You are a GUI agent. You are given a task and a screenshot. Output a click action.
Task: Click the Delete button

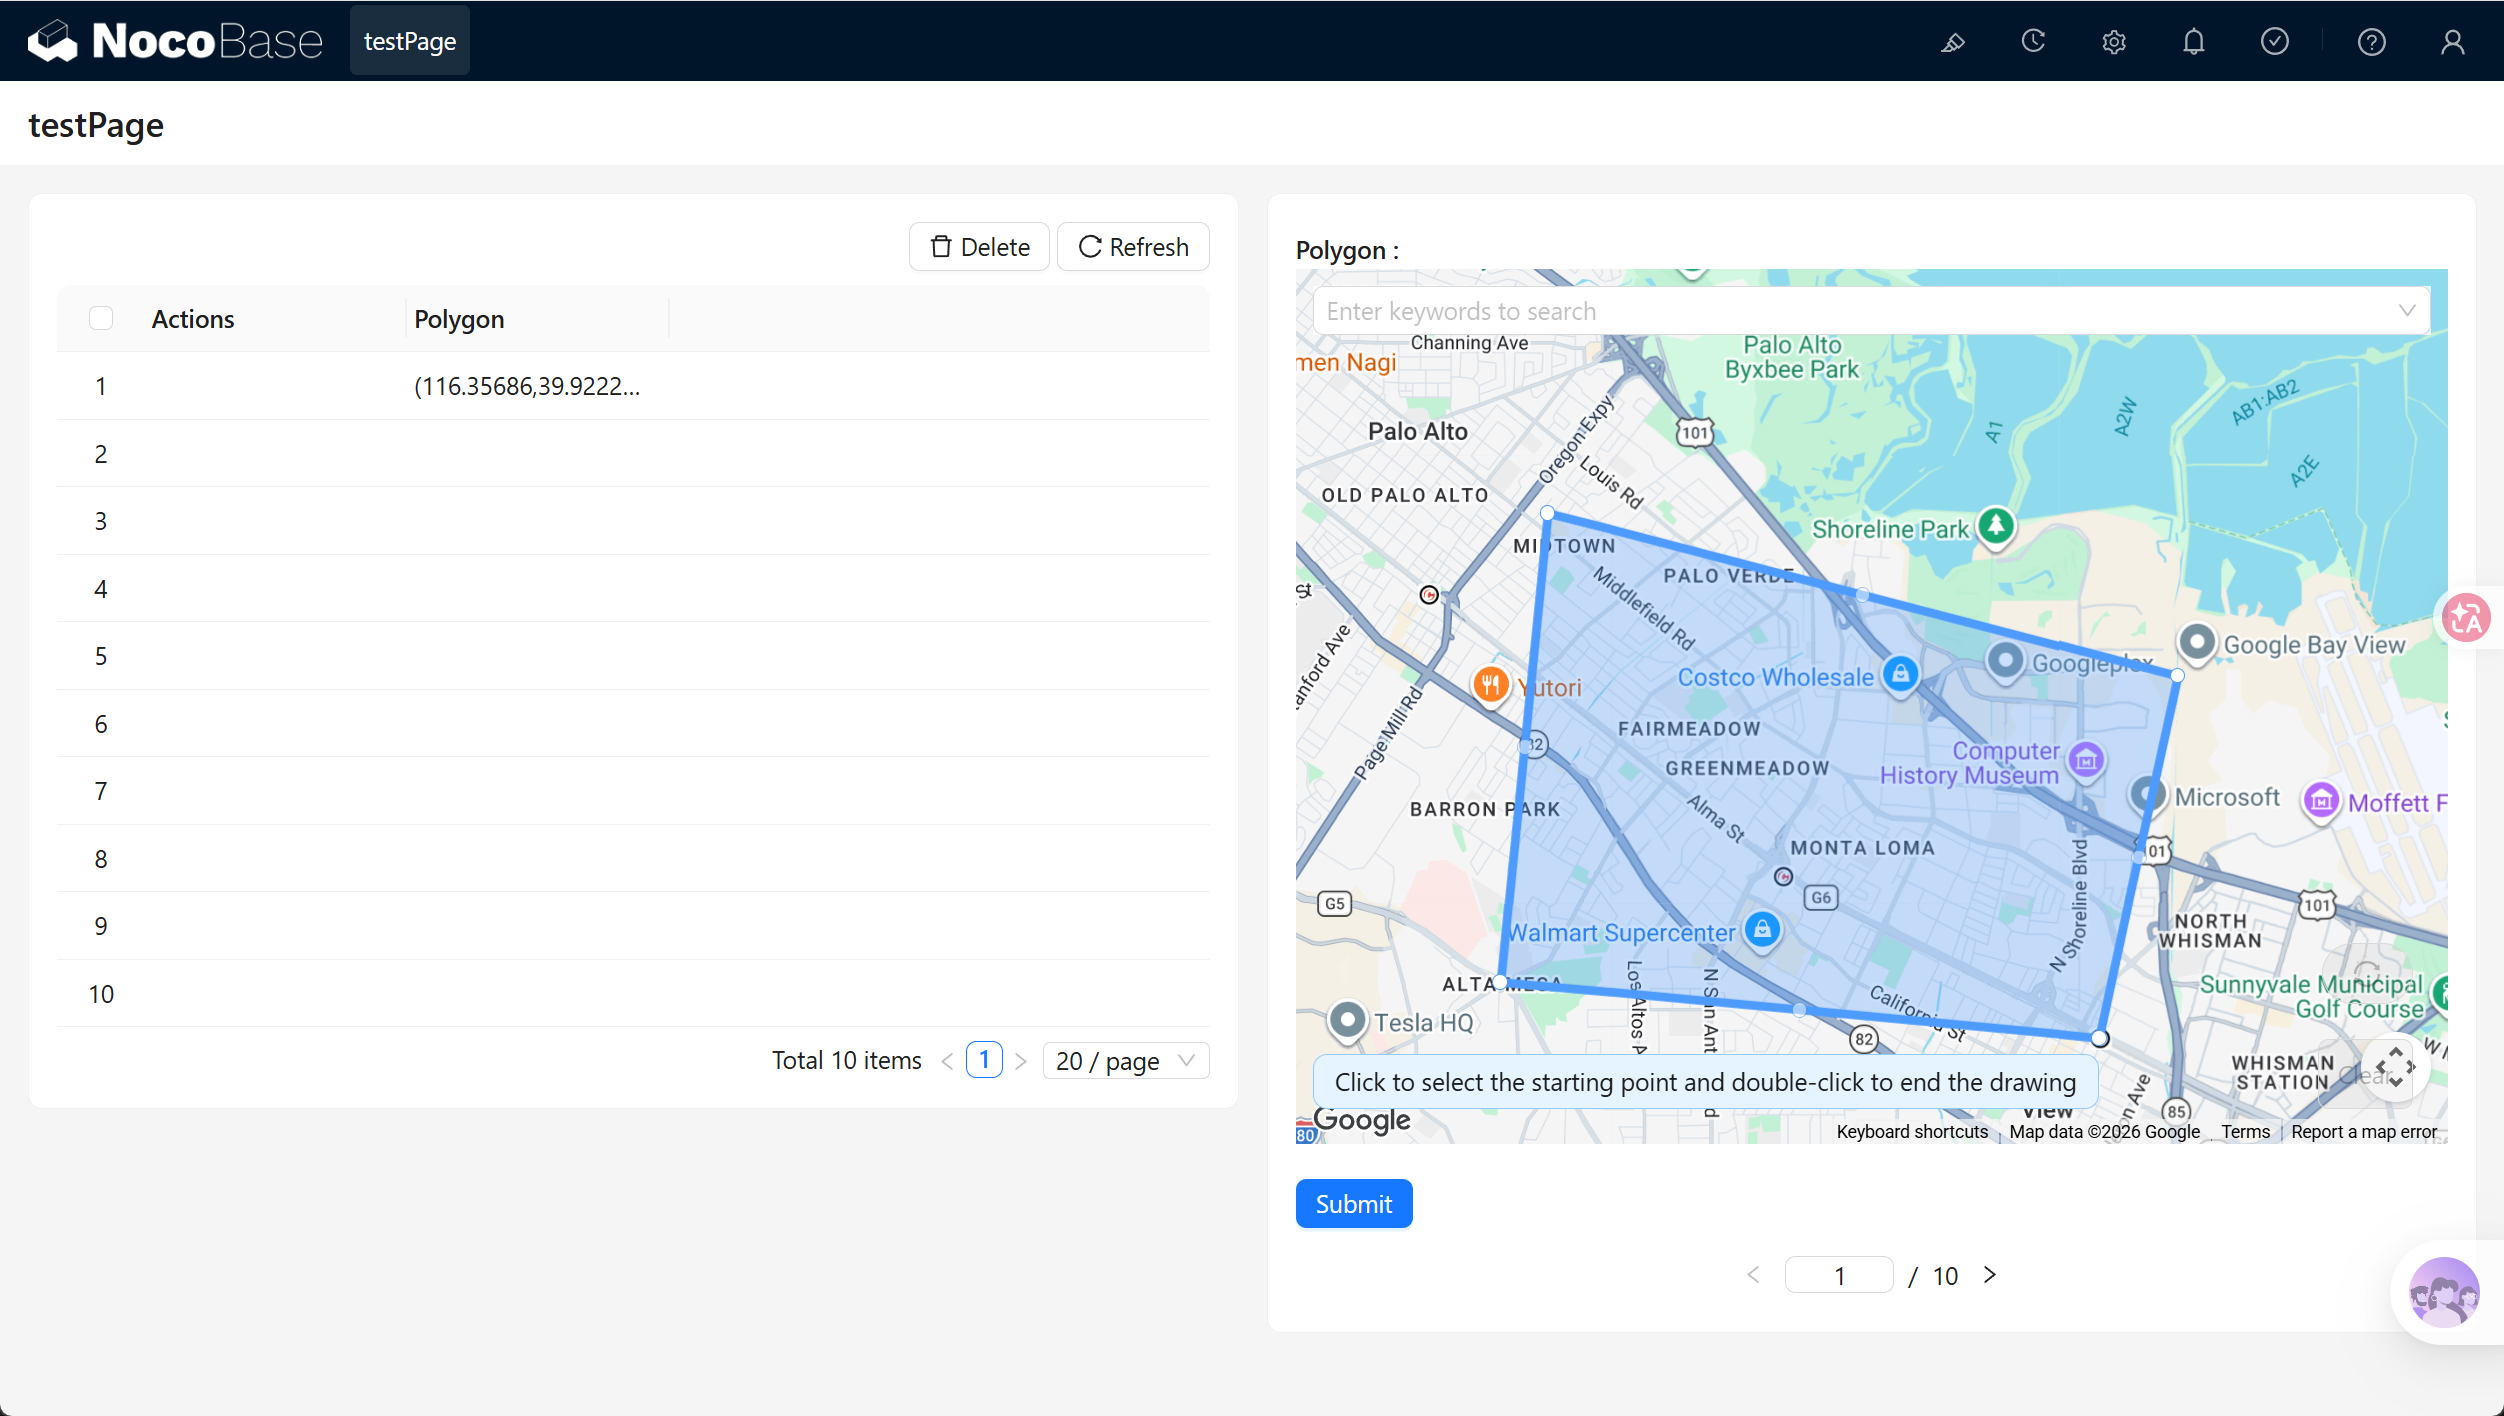pyautogui.click(x=979, y=247)
